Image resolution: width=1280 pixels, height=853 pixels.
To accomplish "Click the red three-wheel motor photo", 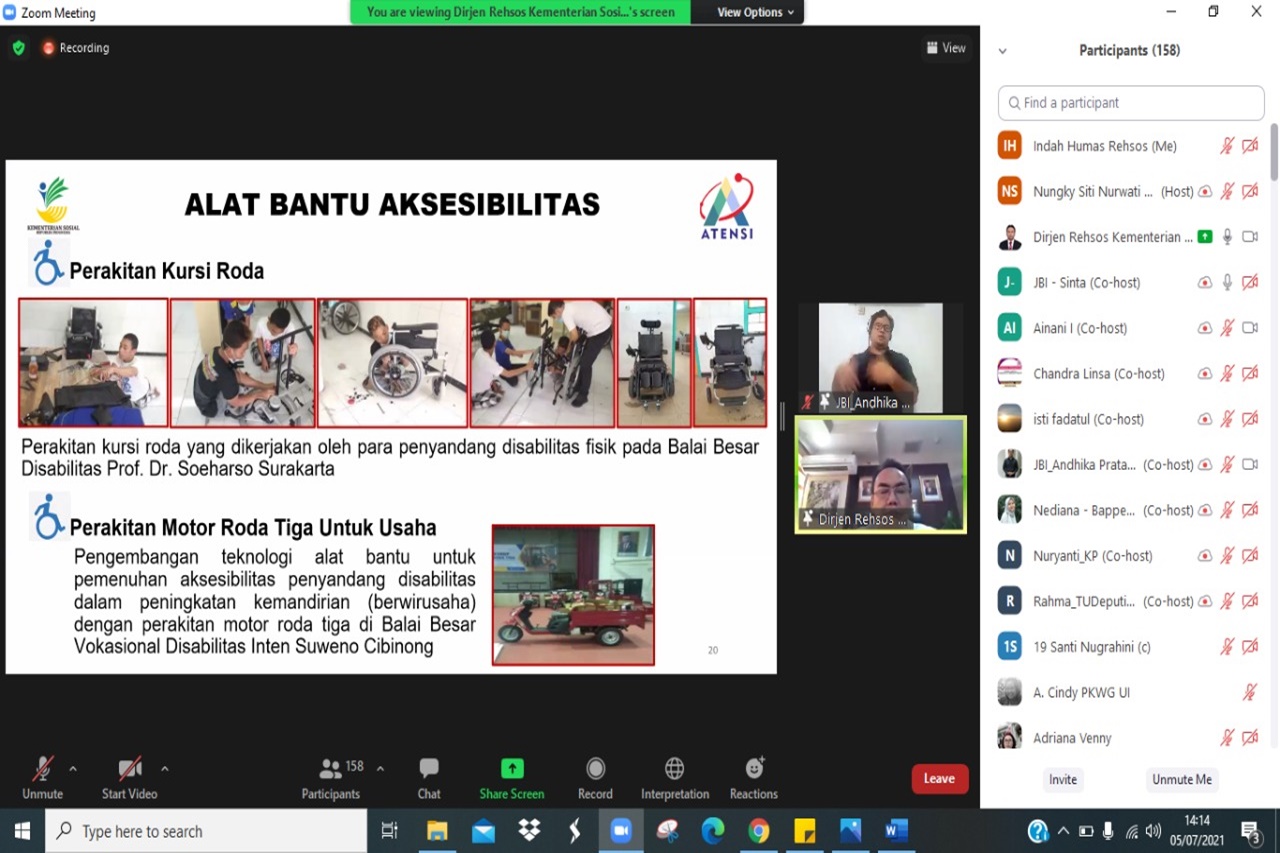I will [573, 595].
